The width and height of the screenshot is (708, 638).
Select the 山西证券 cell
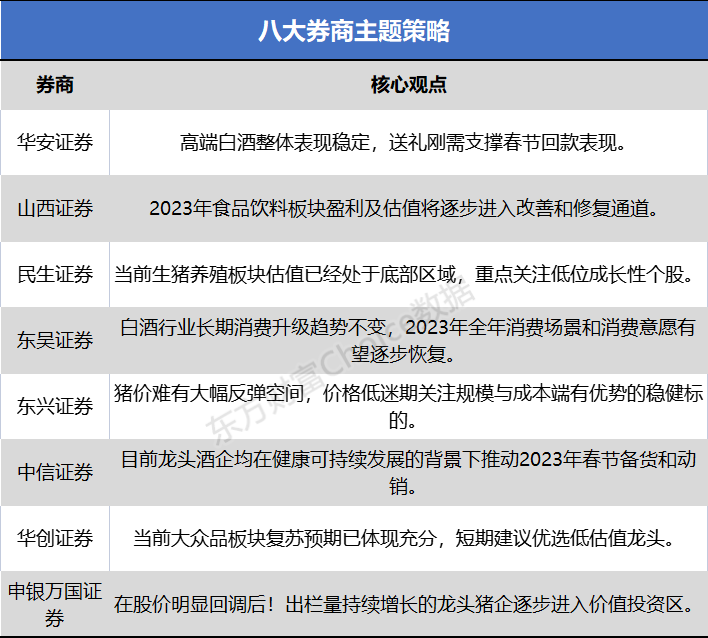click(x=55, y=208)
